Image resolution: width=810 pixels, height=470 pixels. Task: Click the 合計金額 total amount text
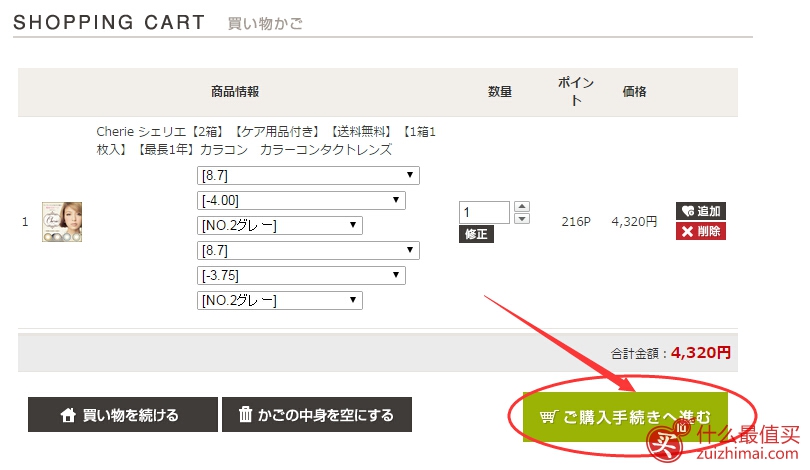point(671,353)
